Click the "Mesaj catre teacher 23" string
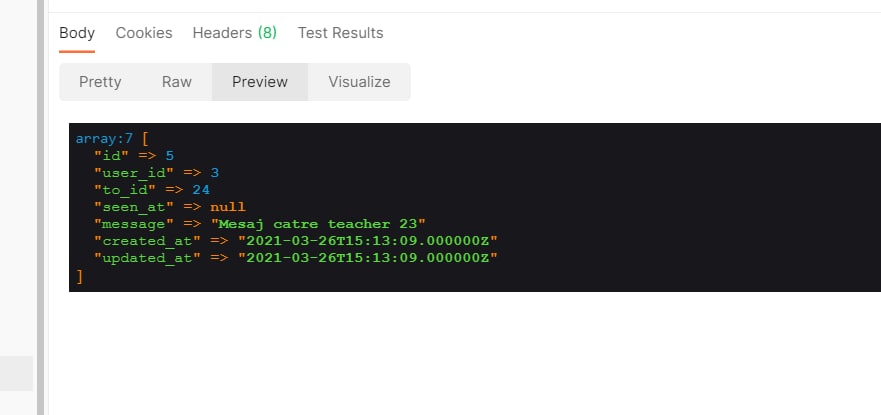 318,224
